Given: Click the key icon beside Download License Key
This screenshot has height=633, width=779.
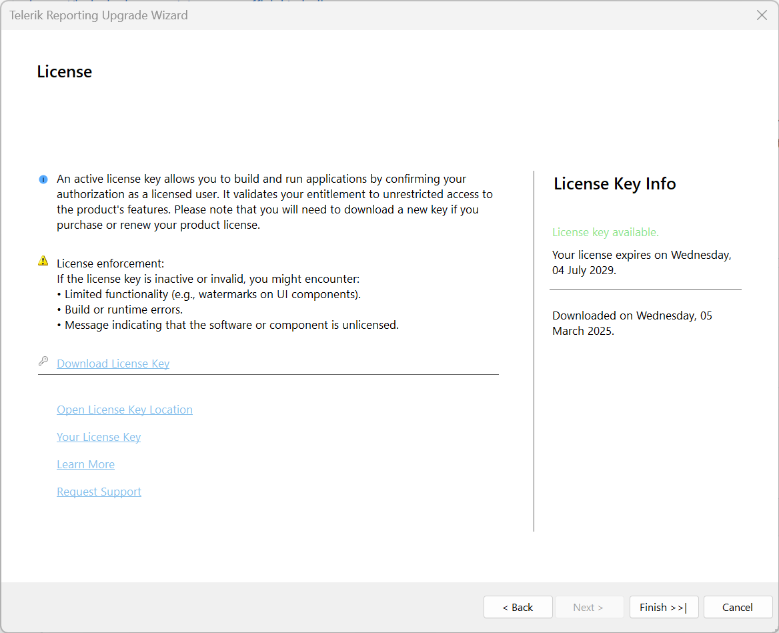Looking at the screenshot, I should pos(43,362).
